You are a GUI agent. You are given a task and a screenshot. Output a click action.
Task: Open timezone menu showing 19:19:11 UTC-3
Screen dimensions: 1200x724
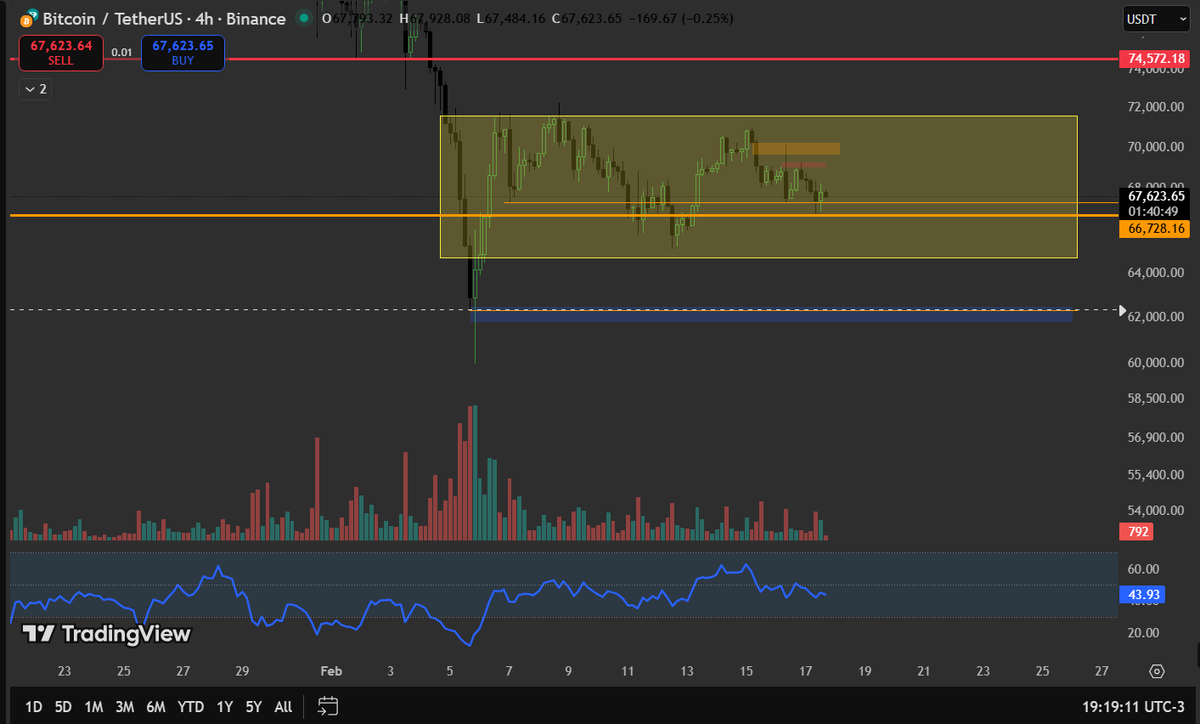tap(1135, 707)
